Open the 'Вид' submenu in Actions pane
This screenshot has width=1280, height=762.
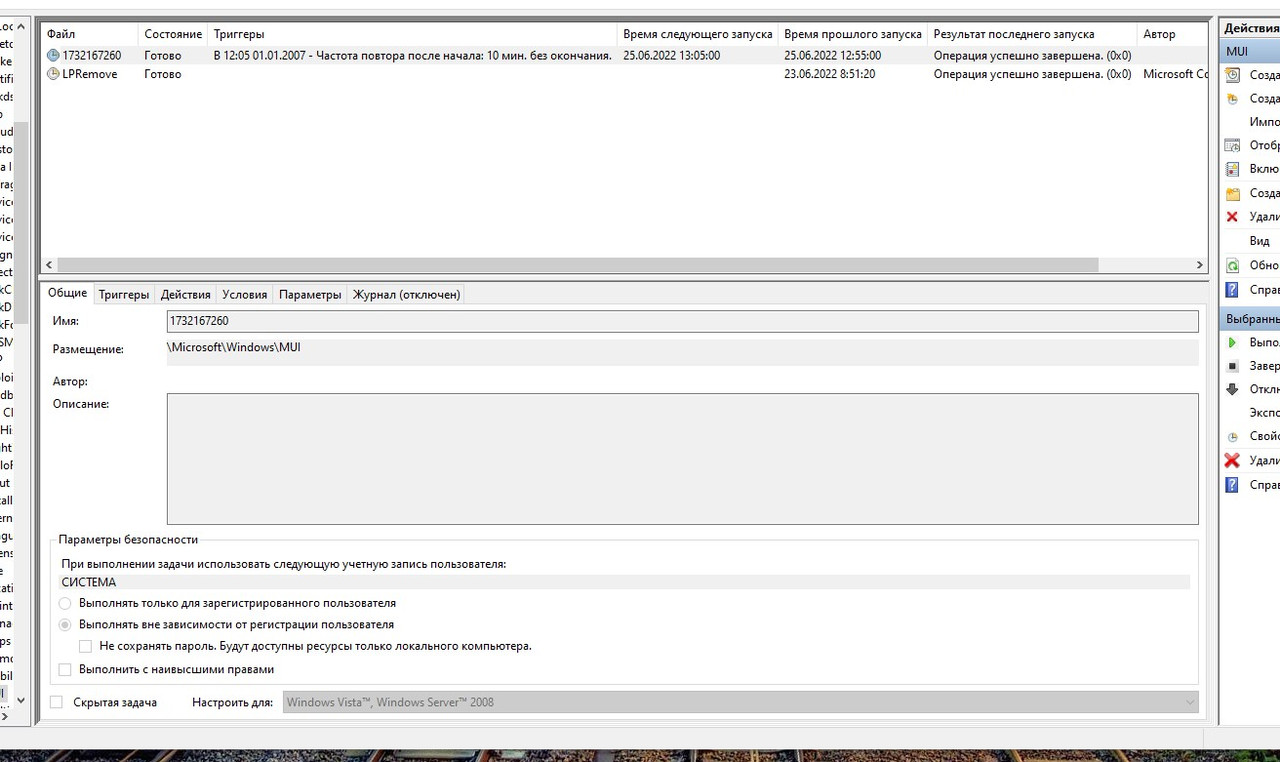[1259, 241]
